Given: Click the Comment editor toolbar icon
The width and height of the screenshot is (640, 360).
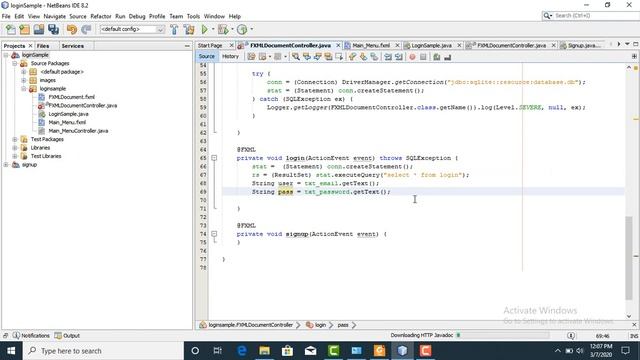Looking at the screenshot, I should [436, 57].
